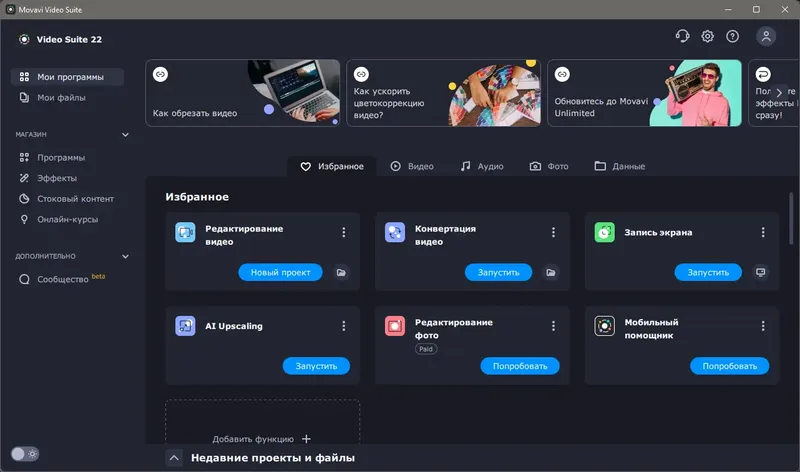Click Мобильный помощник app icon

tap(605, 326)
